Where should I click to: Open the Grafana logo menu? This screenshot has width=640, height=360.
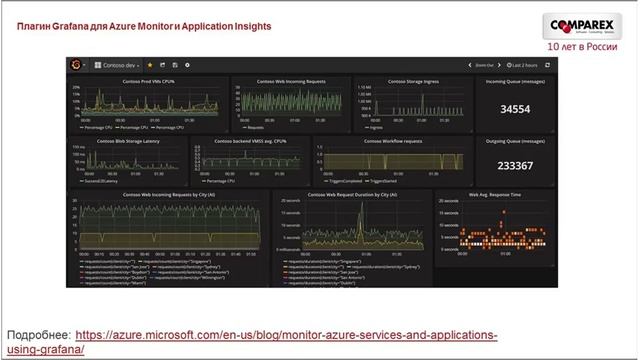click(76, 65)
